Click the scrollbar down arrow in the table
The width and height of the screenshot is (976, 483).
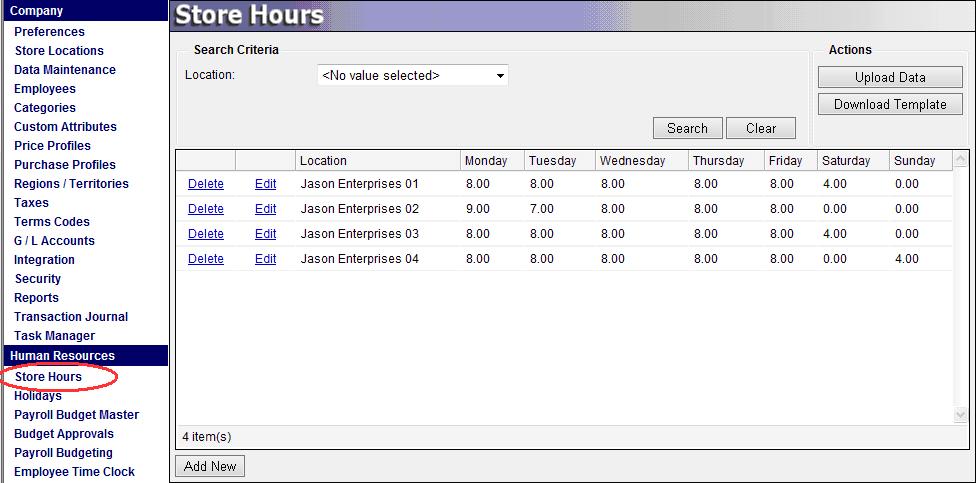(961, 414)
